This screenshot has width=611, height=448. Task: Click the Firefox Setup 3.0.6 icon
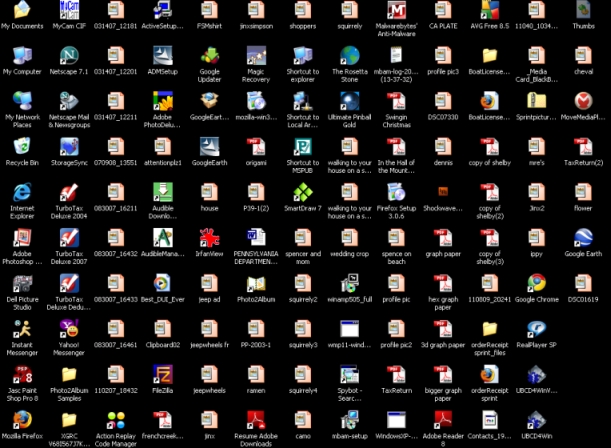pos(396,192)
